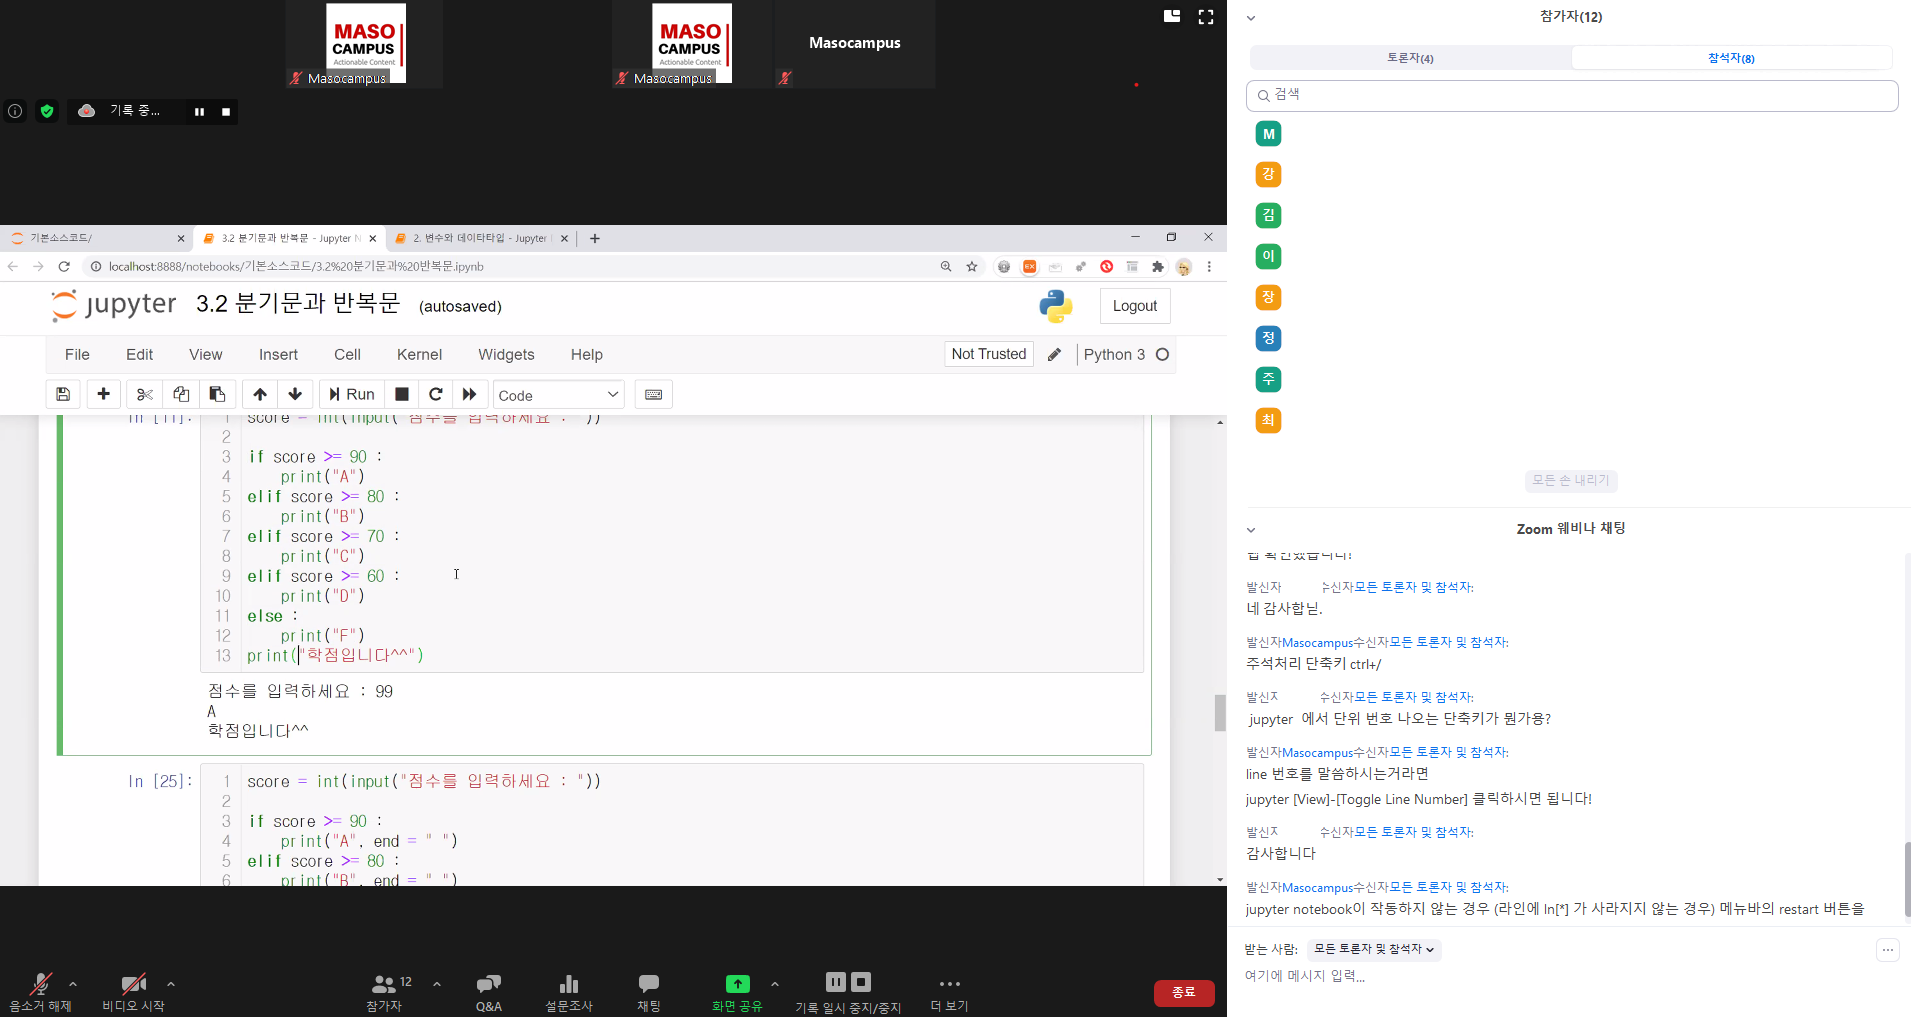Viewport: 1911px width, 1017px height.
Task: Open the command palette keyboard icon
Action: point(653,394)
